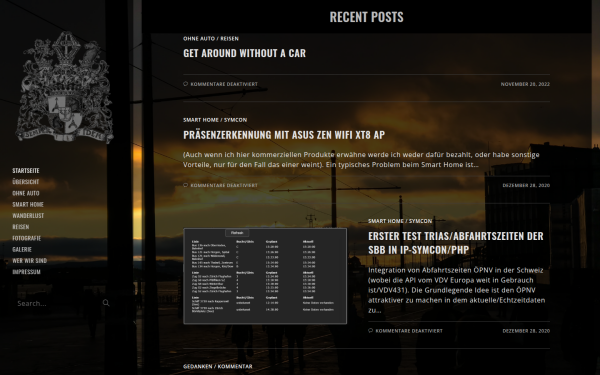600x375 pixels.
Task: Click the search magnifier icon in sidebar
Action: [x=106, y=303]
